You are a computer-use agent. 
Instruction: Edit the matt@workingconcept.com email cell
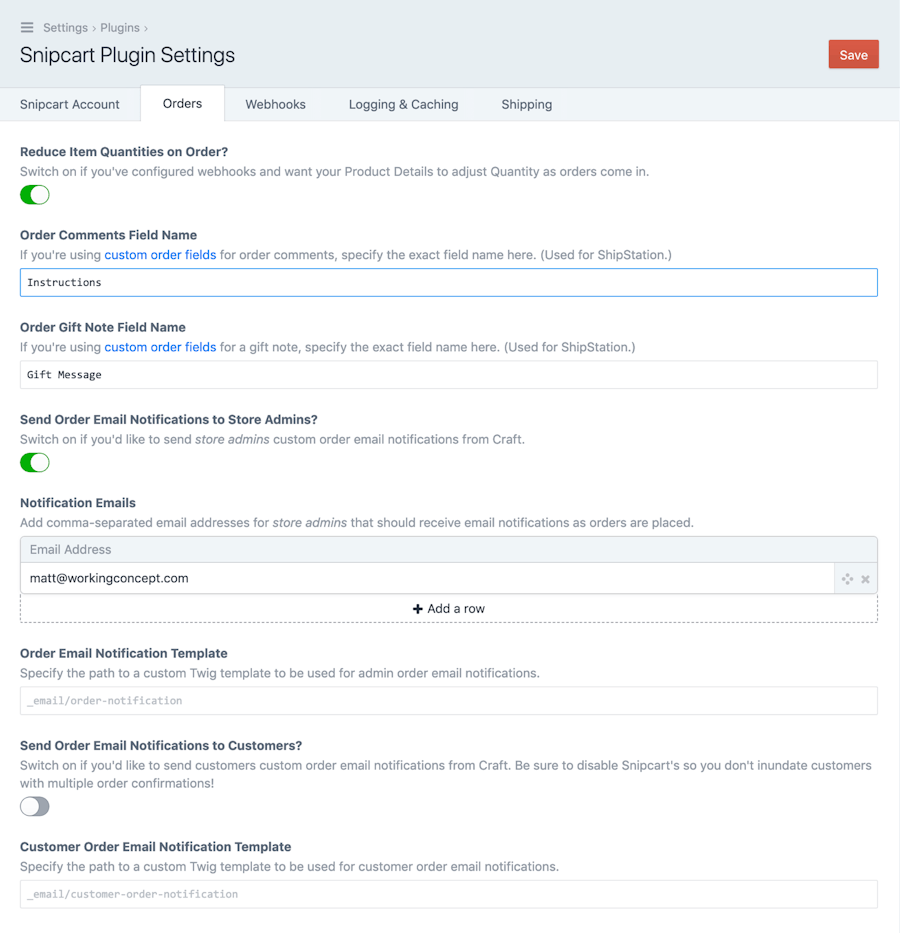(x=427, y=578)
